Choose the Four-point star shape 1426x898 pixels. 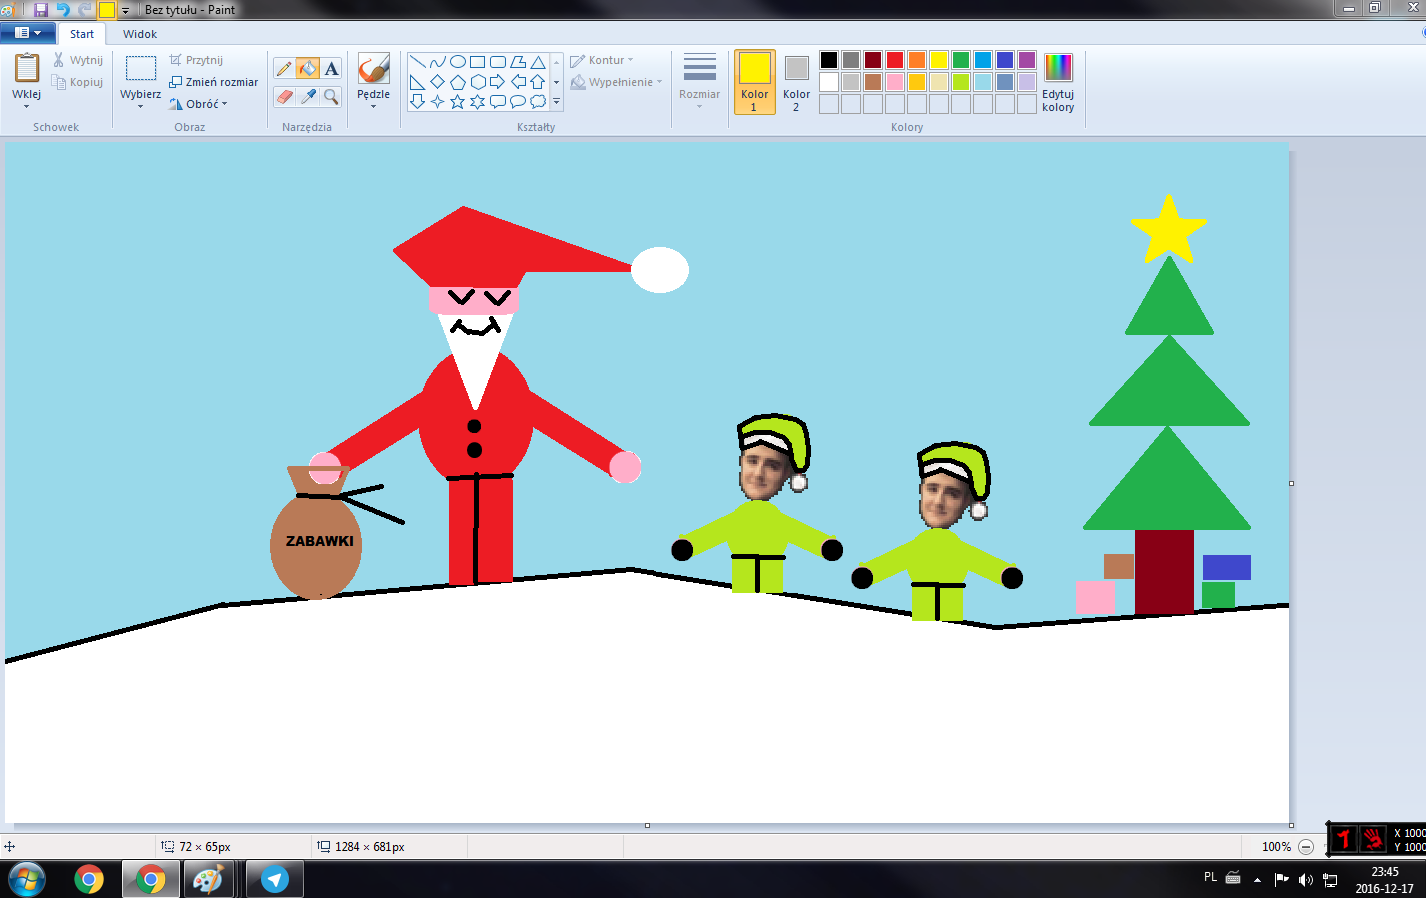pos(438,101)
